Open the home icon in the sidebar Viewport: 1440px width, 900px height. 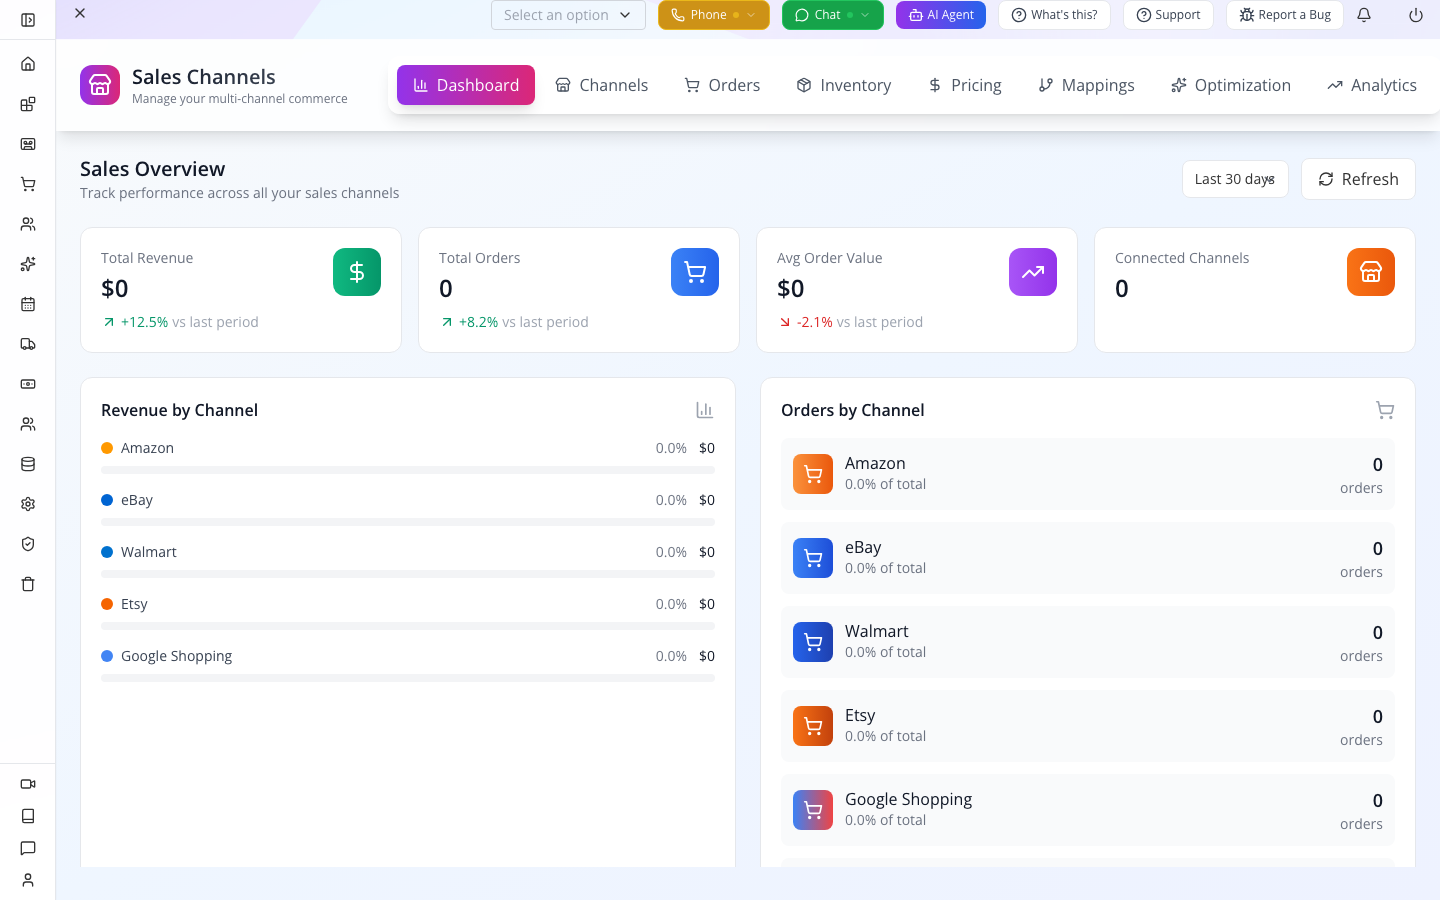pos(28,64)
